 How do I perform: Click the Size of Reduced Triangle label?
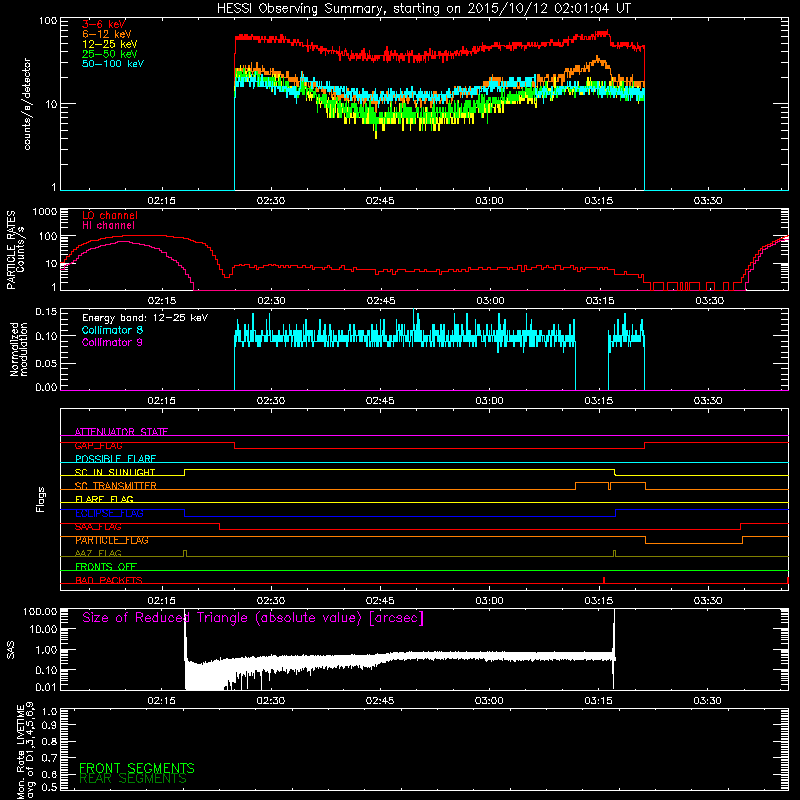click(253, 618)
